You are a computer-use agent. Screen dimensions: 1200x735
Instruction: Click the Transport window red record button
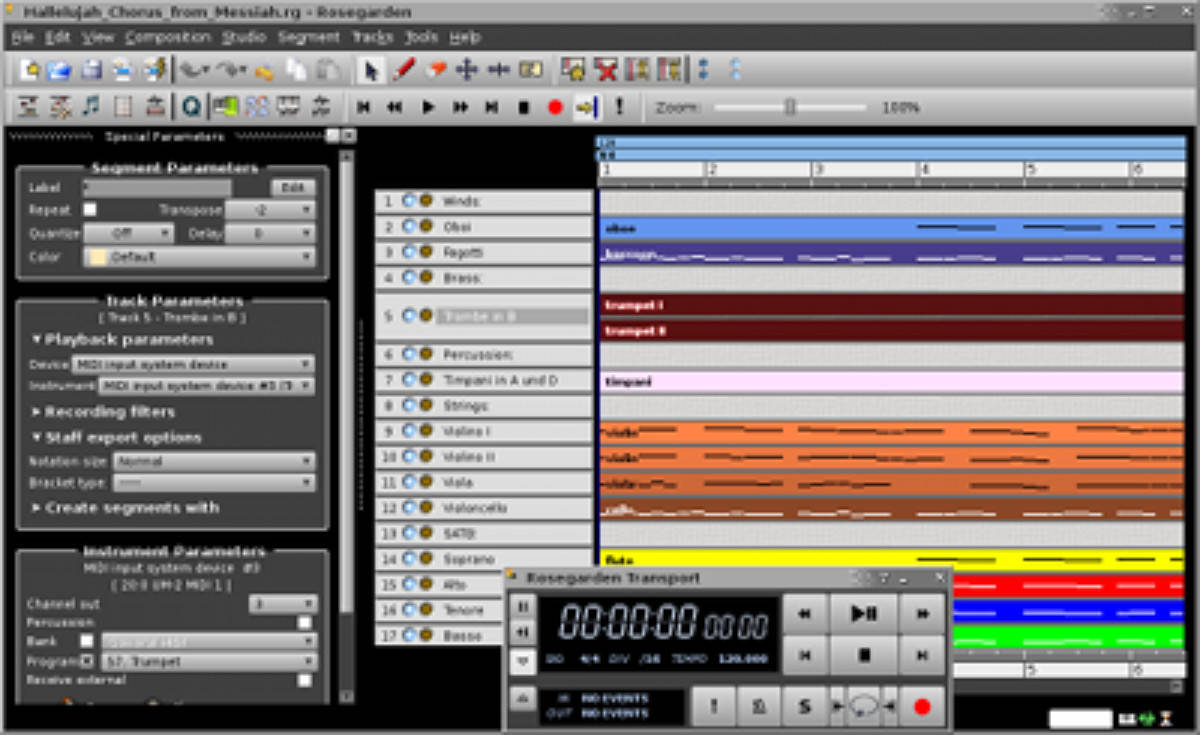tap(922, 707)
